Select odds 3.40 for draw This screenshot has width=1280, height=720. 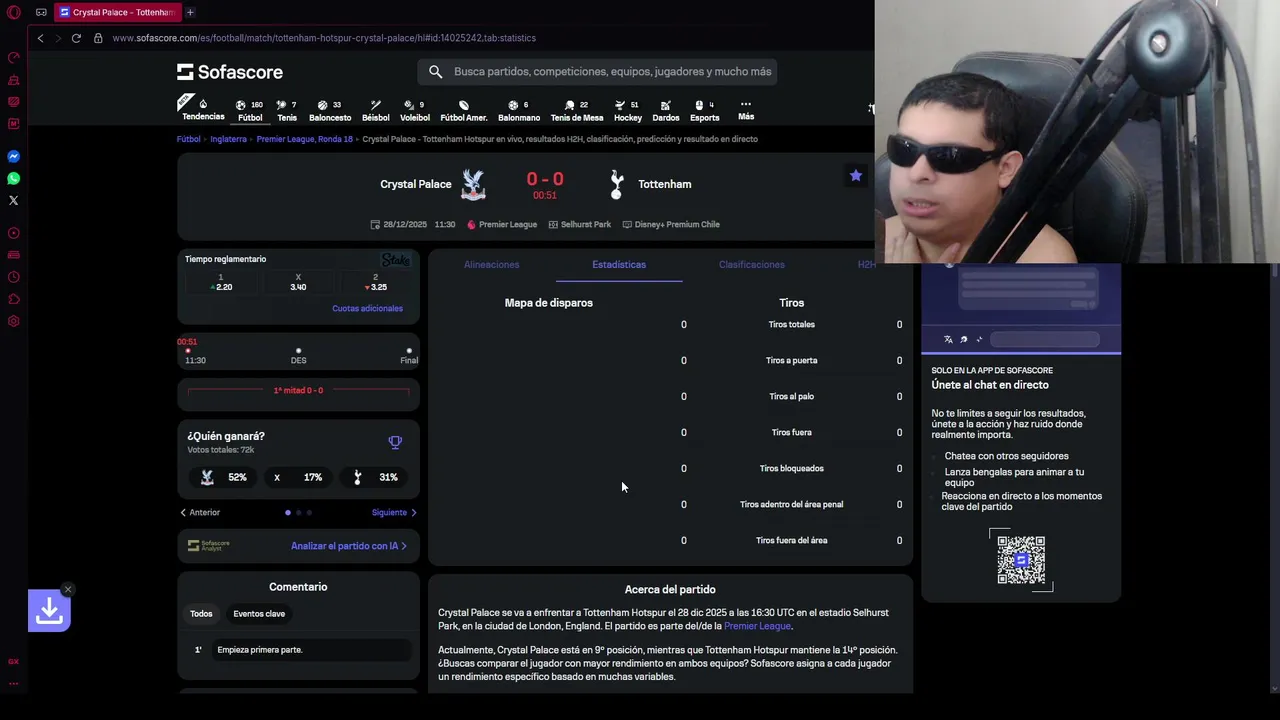coord(298,282)
